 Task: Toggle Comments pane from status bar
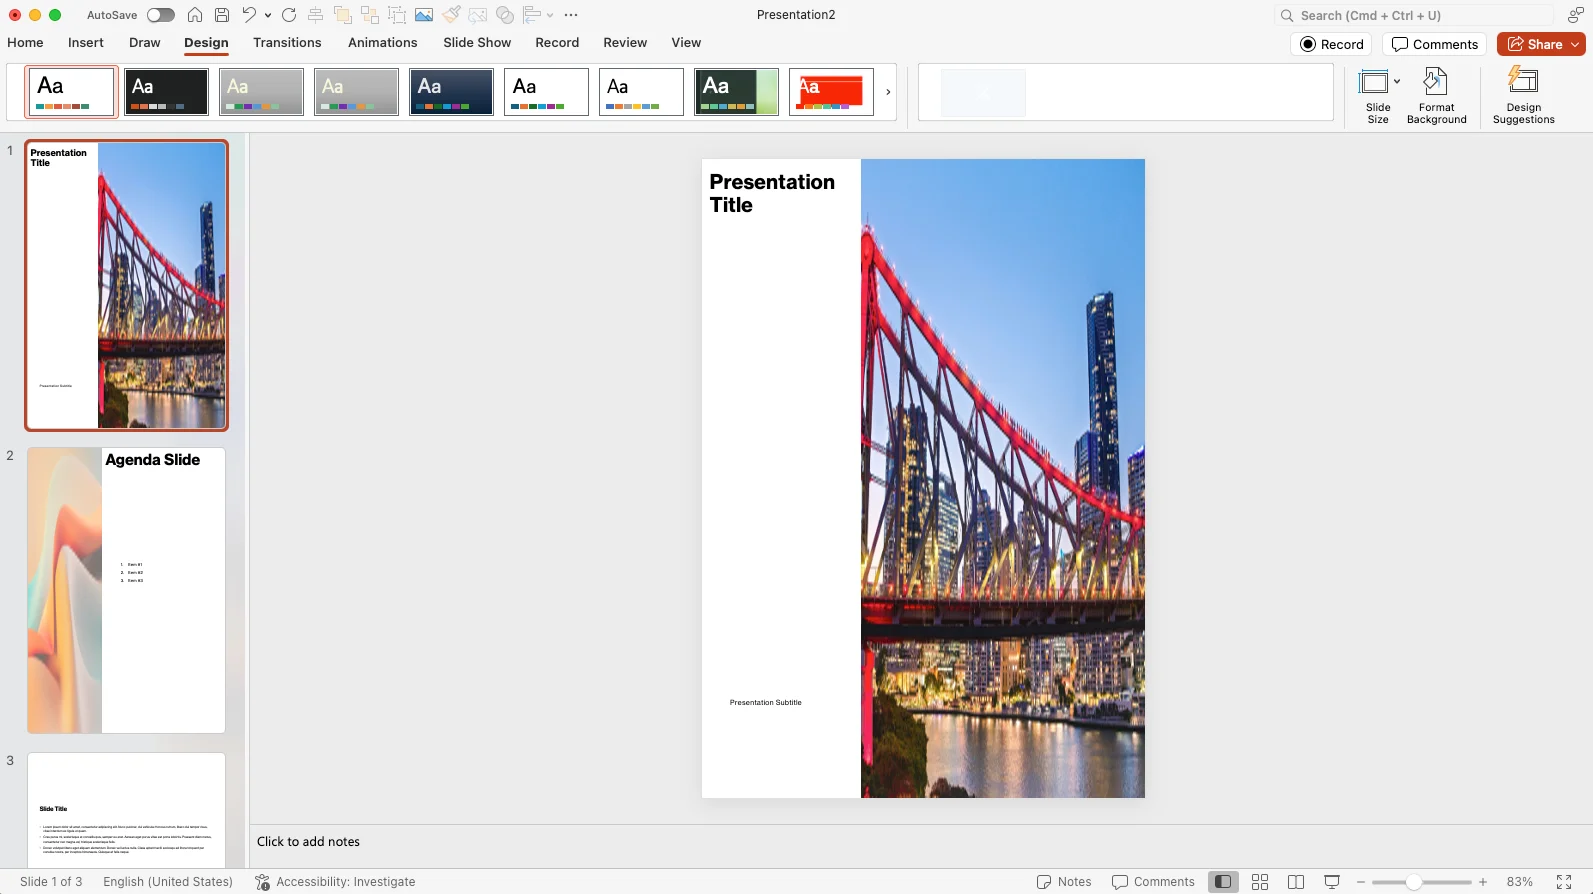pyautogui.click(x=1153, y=882)
